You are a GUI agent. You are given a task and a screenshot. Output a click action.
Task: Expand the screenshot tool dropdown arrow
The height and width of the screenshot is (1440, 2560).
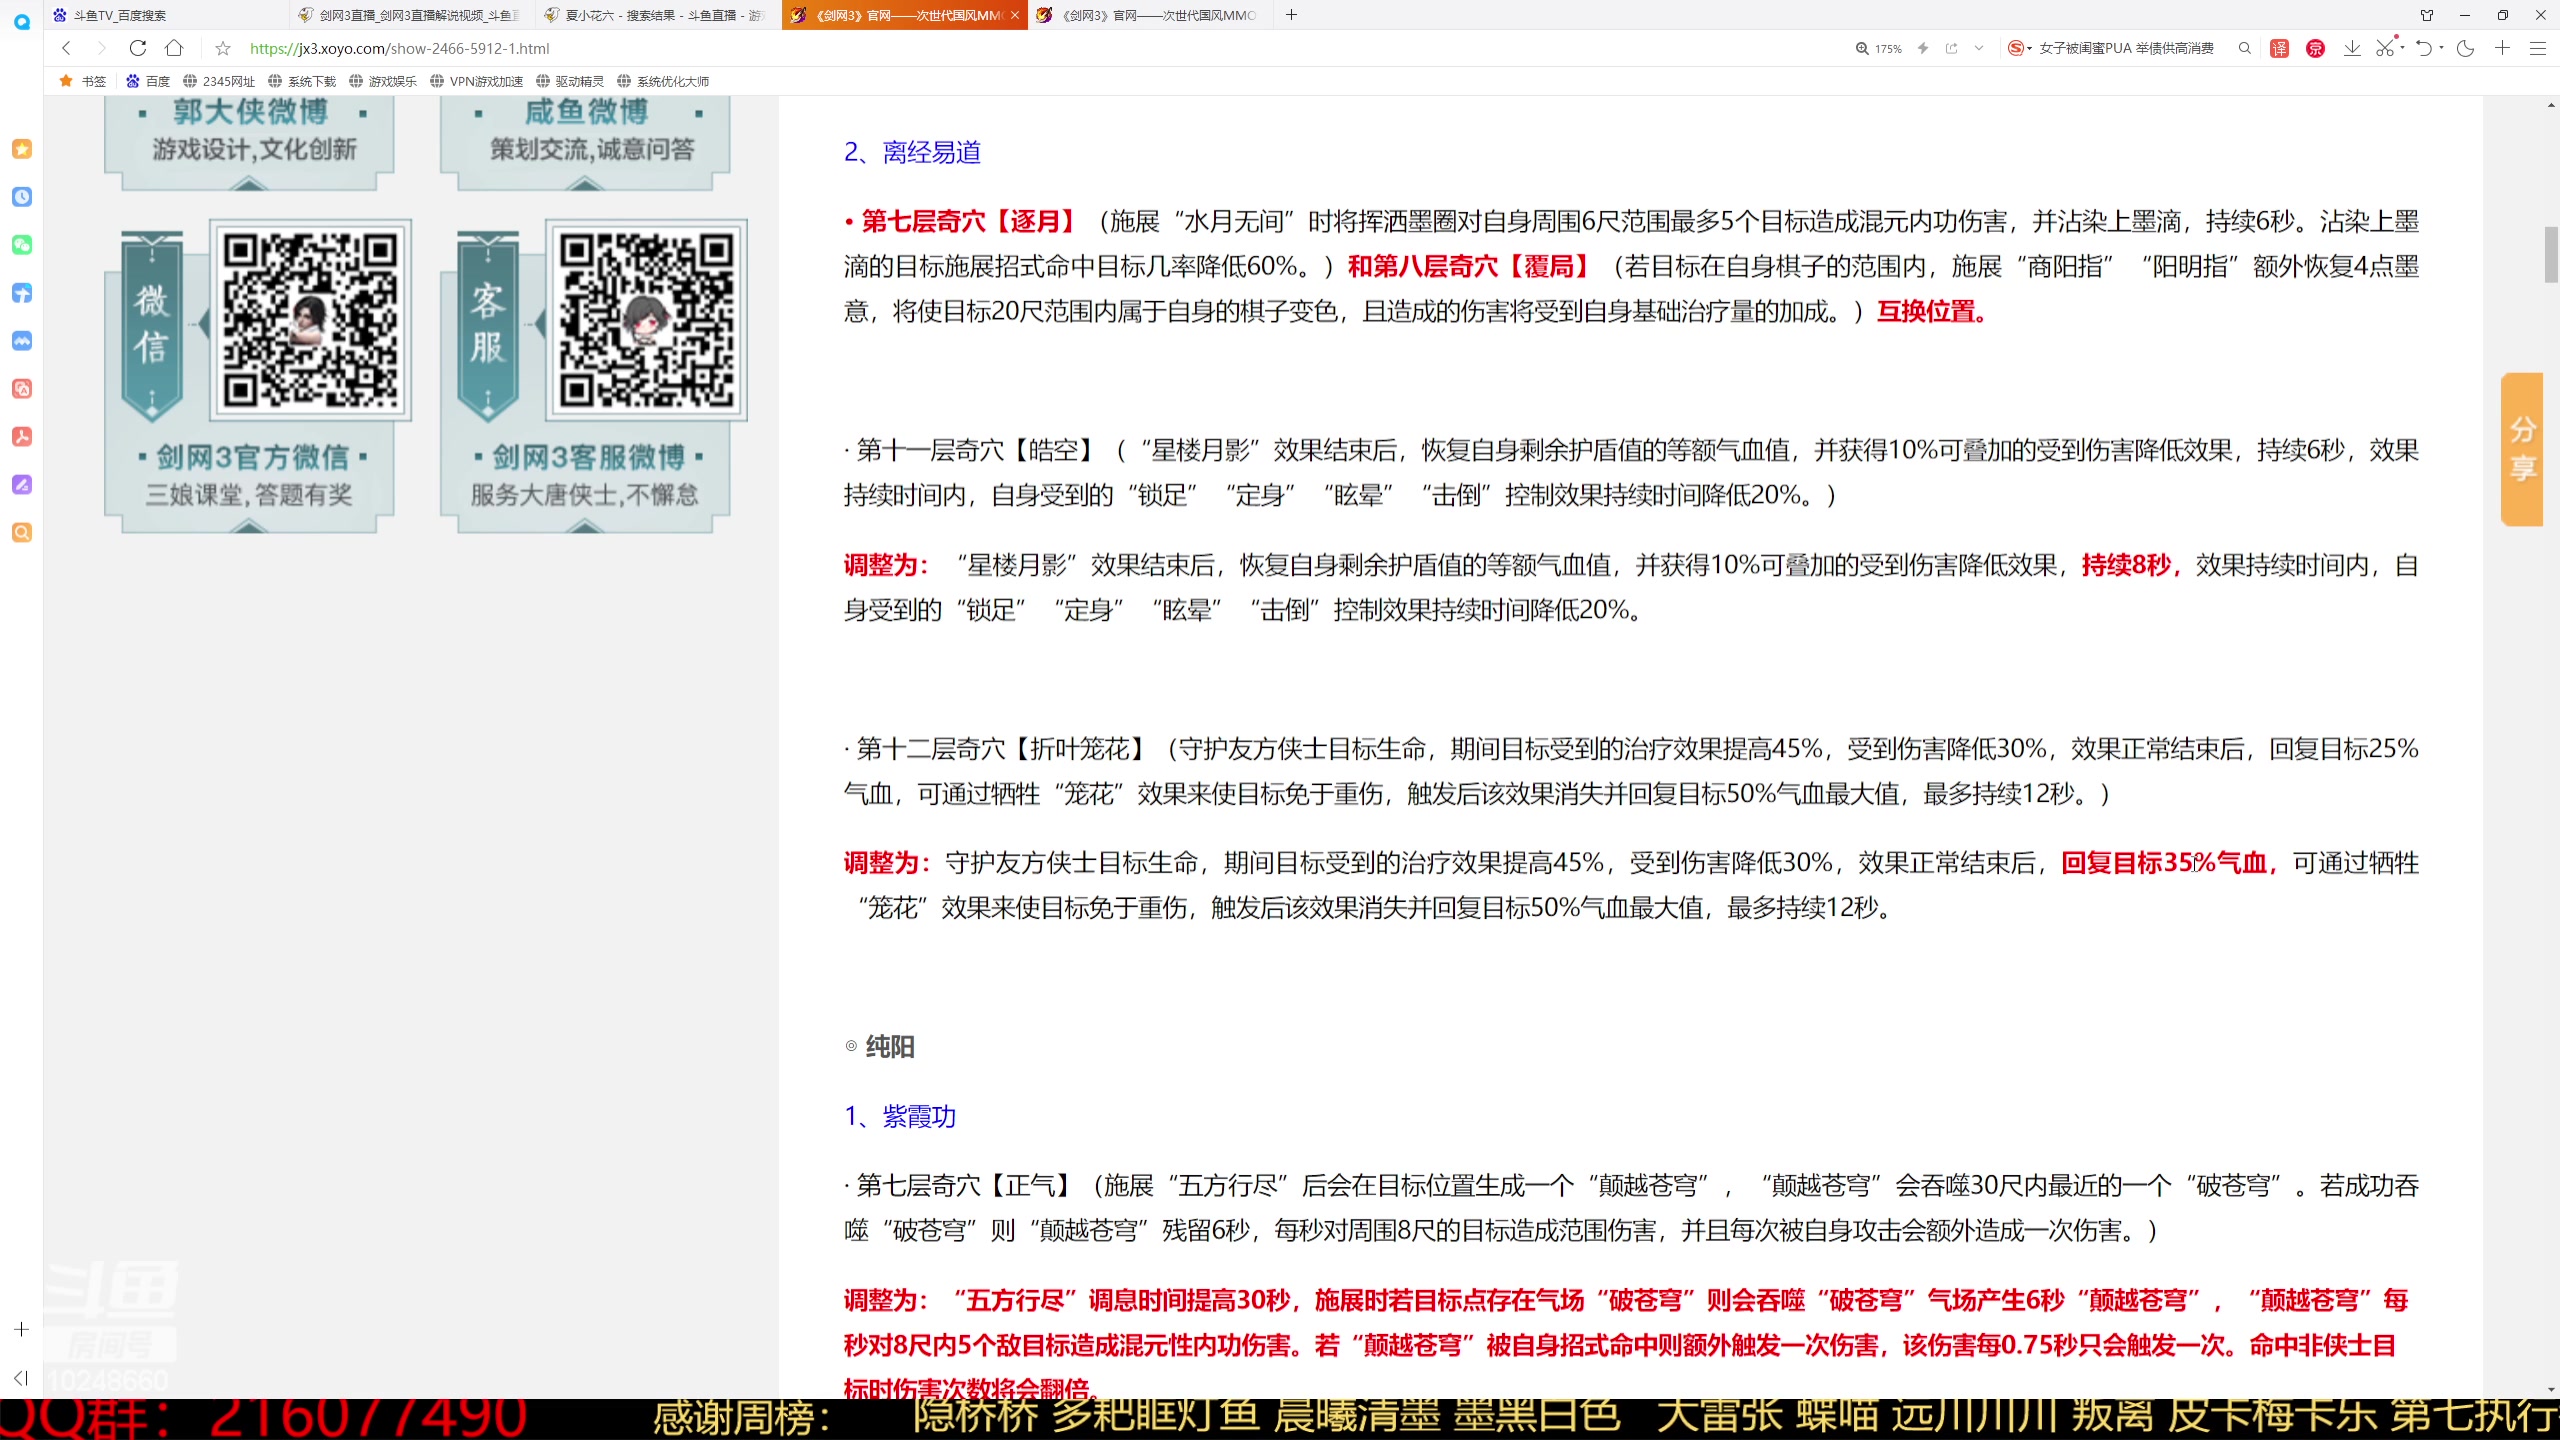[2402, 48]
